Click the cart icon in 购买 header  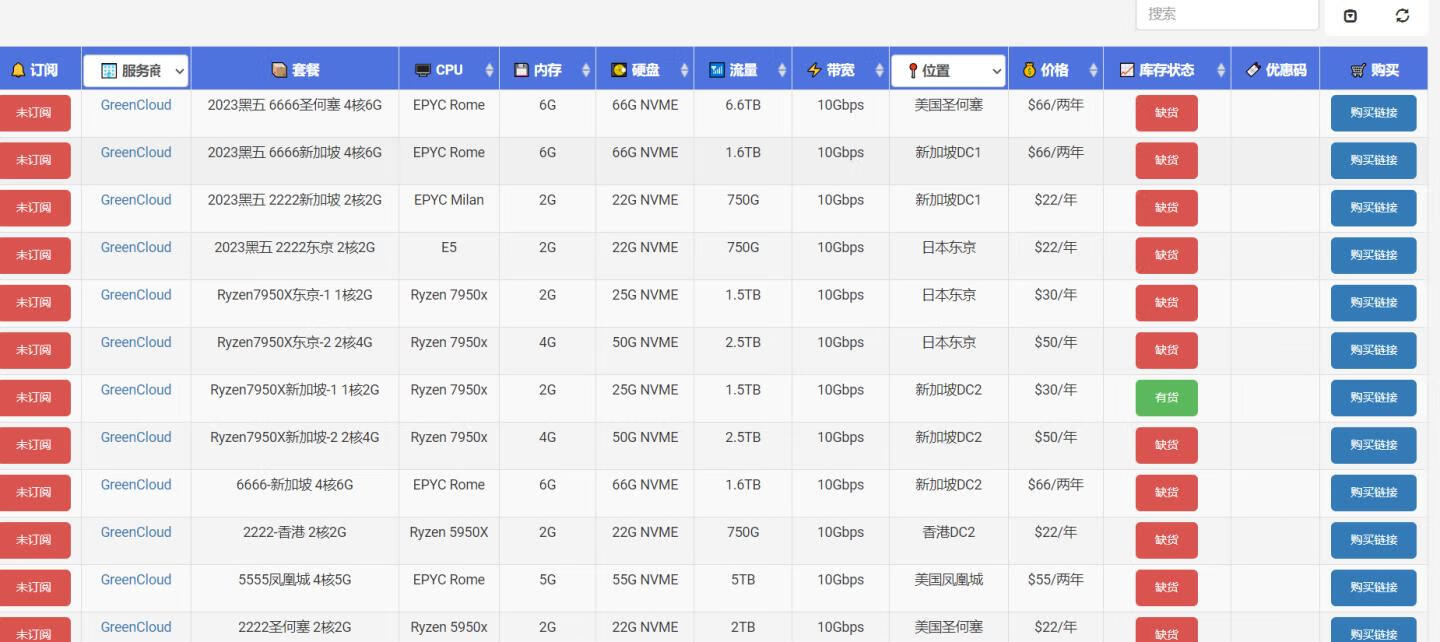pos(1357,70)
